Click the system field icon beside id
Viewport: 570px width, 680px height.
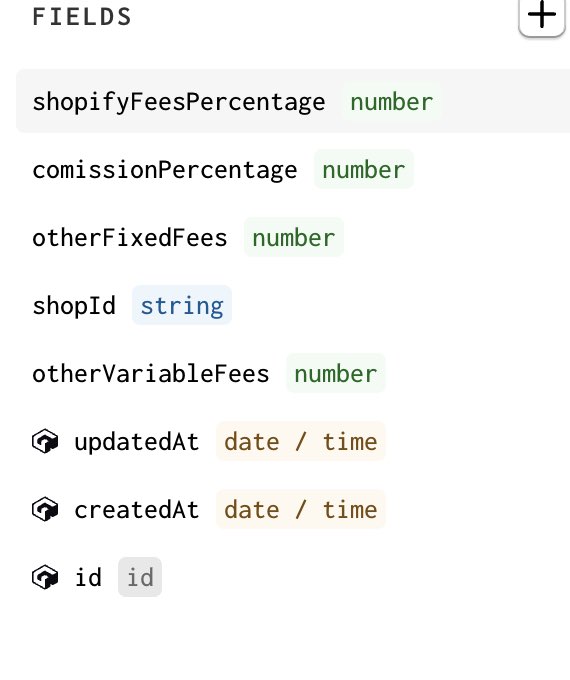click(45, 577)
